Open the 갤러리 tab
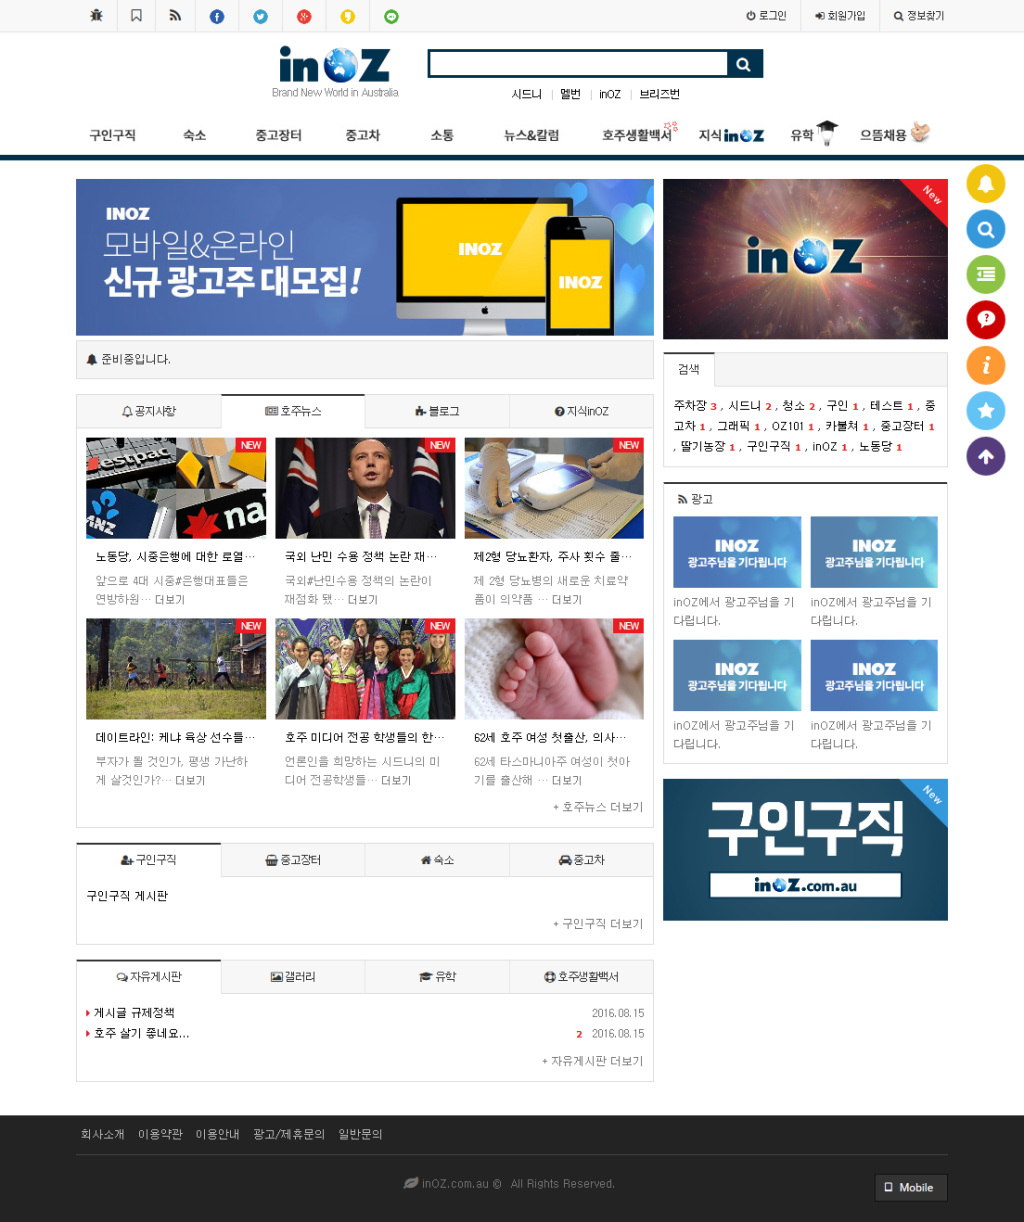This screenshot has height=1222, width=1024. coord(293,977)
